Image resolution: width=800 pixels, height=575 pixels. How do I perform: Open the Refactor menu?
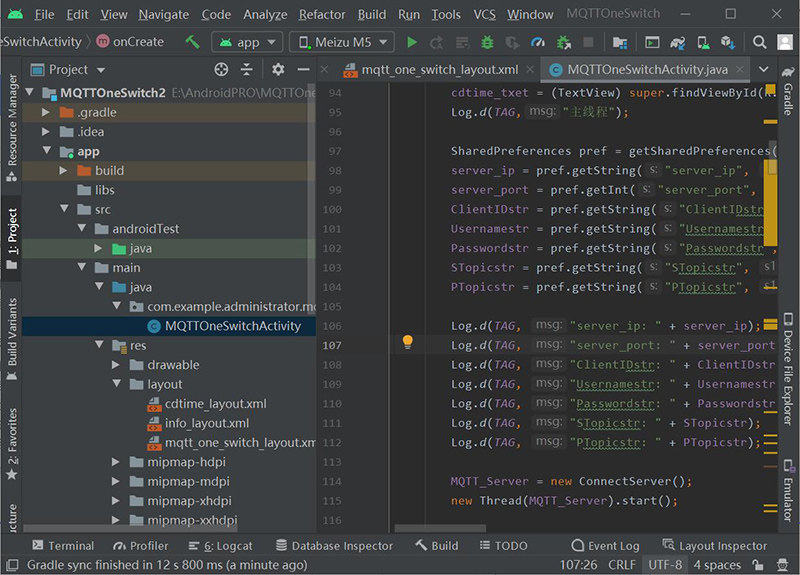pyautogui.click(x=322, y=15)
